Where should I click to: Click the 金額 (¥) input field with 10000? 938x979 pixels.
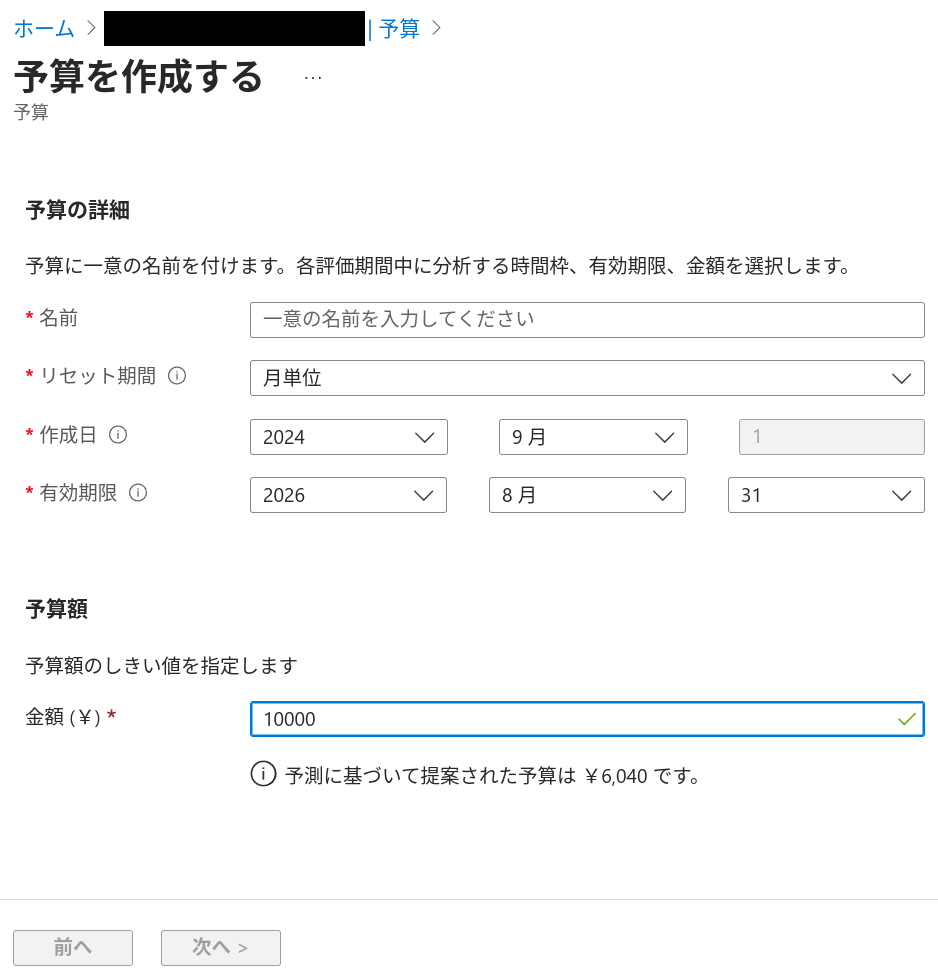[587, 719]
